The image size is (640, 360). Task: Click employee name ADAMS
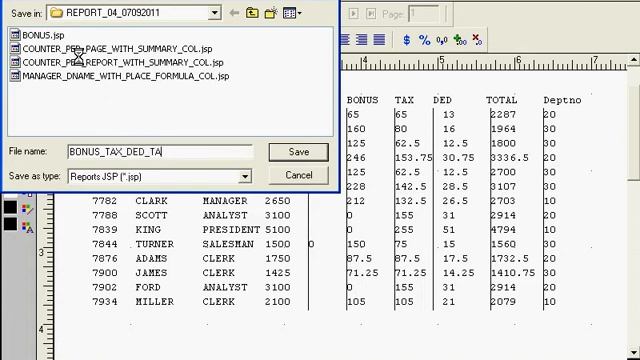pos(151,258)
